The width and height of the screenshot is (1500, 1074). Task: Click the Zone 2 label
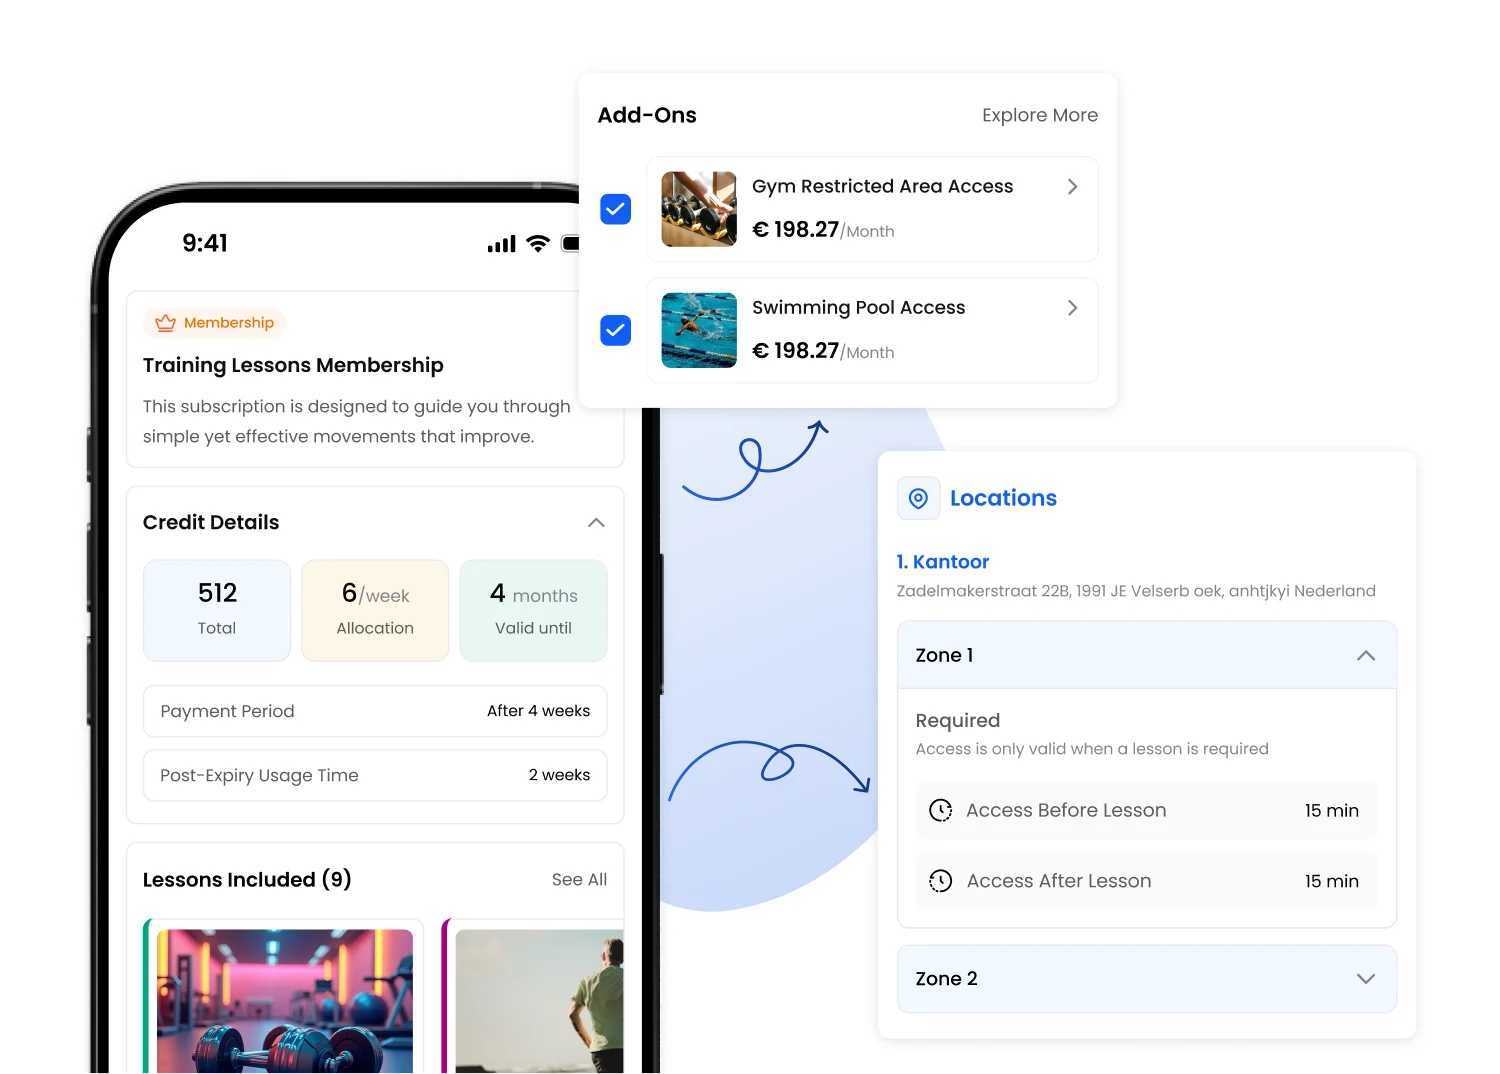[946, 979]
